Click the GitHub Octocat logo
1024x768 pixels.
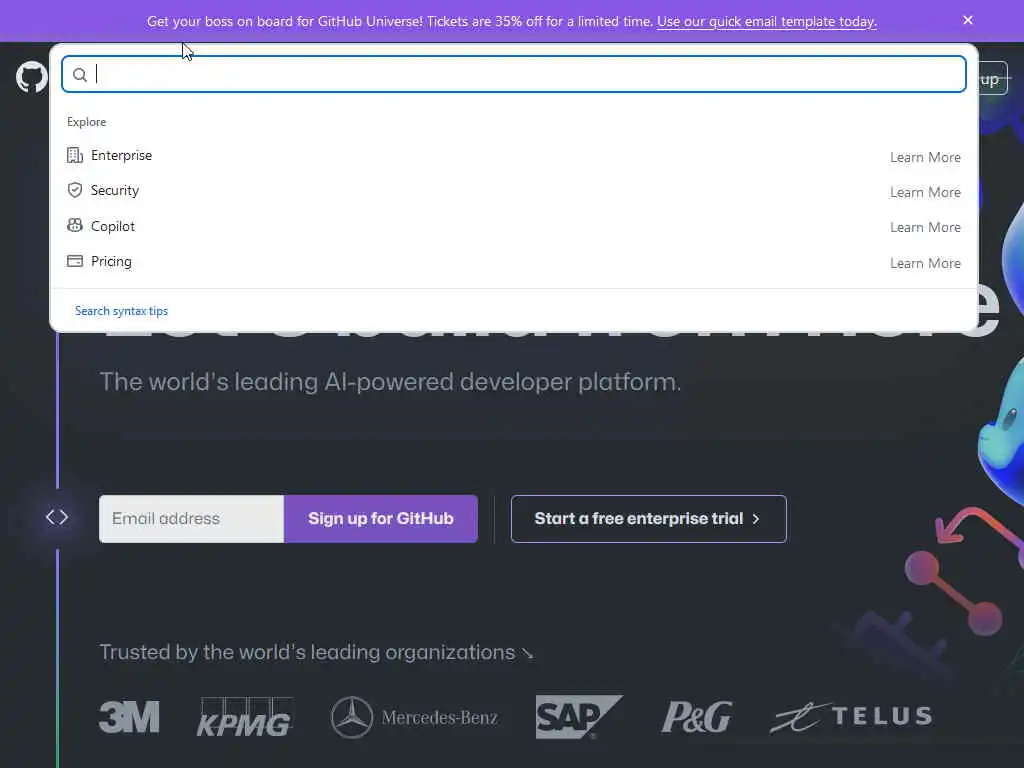pyautogui.click(x=31, y=77)
